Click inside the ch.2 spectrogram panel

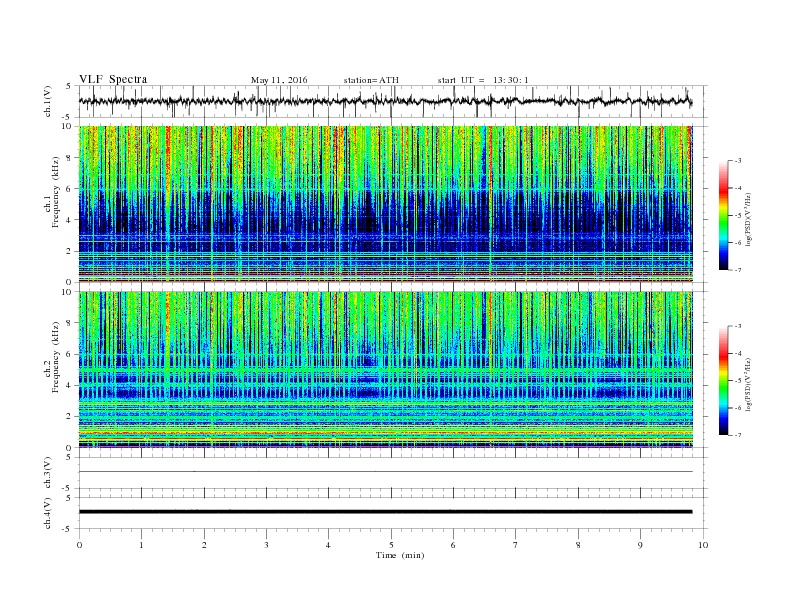385,370
